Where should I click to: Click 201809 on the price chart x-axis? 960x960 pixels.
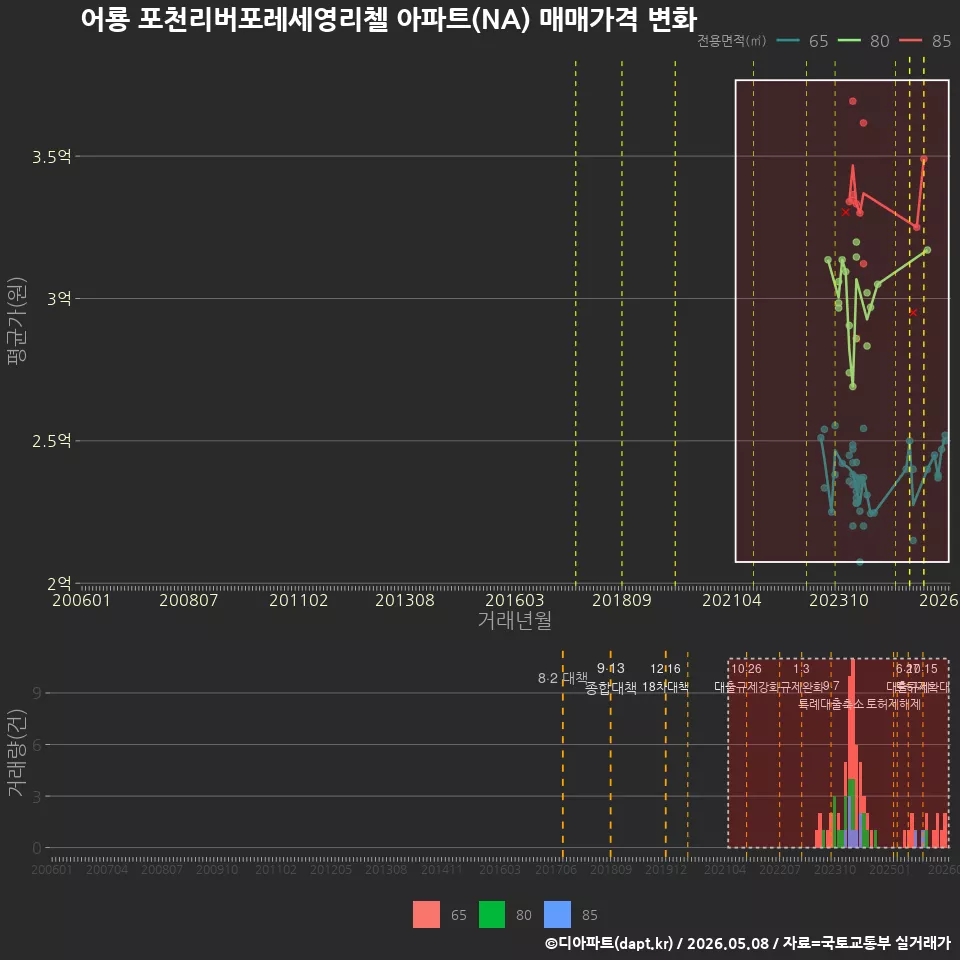pos(621,600)
